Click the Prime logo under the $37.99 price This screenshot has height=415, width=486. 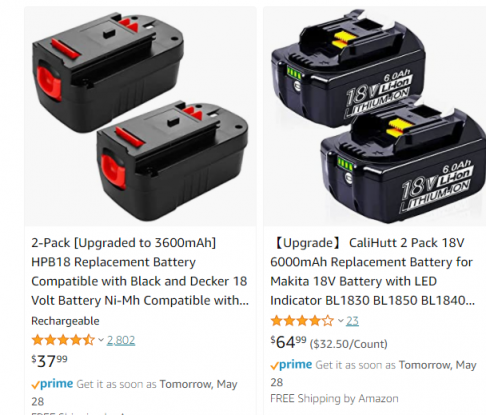[52, 384]
